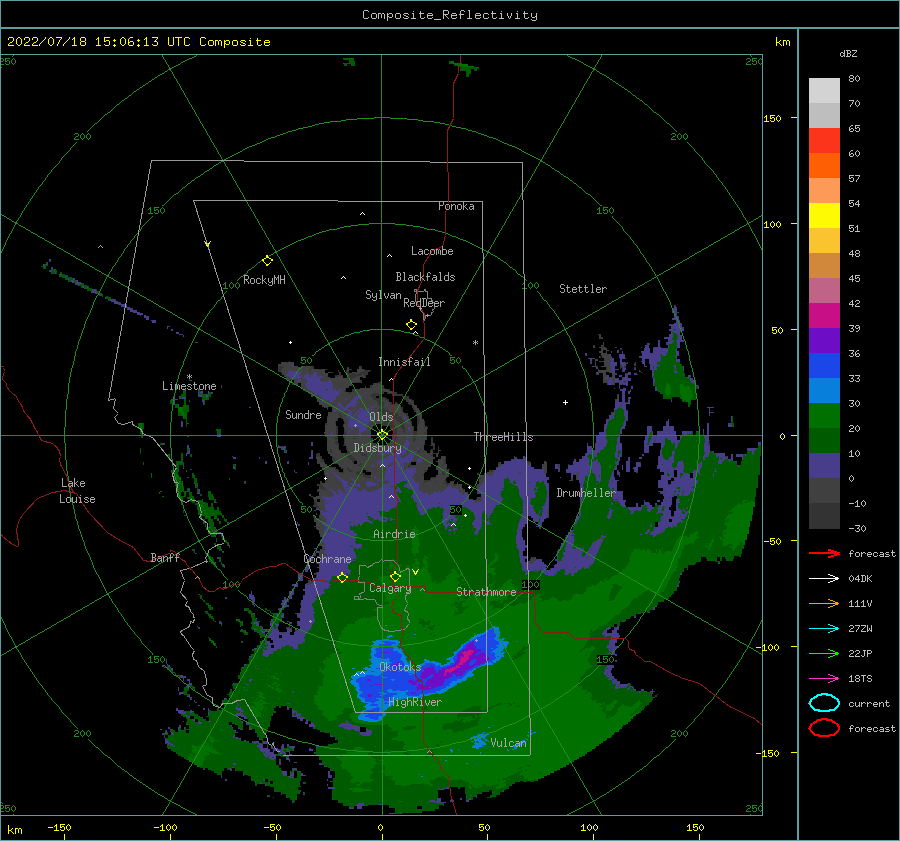The image size is (900, 841).
Task: Click yellow diamond marker near Cochrane
Action: pyautogui.click(x=342, y=578)
